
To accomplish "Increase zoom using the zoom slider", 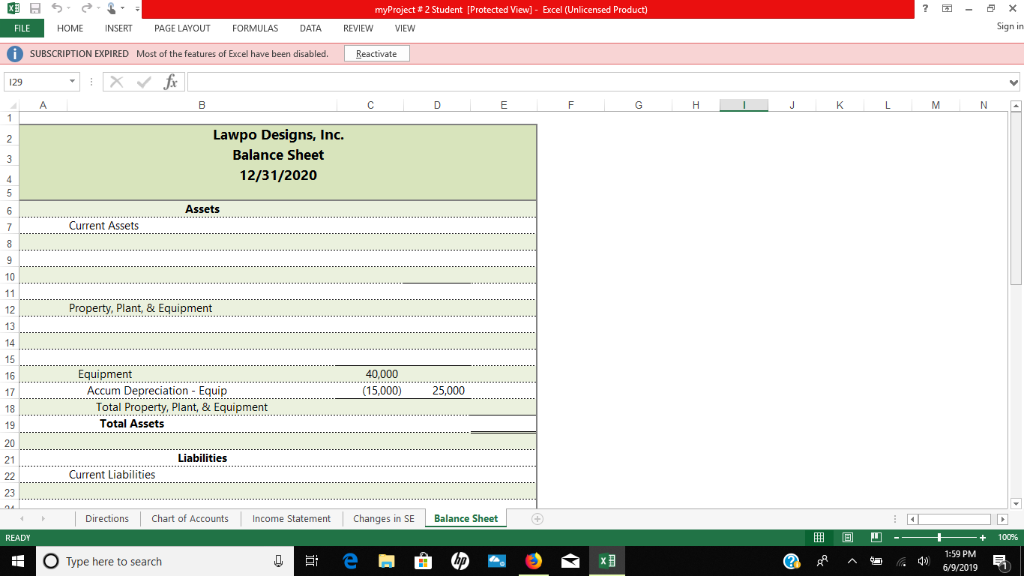I will (983, 538).
